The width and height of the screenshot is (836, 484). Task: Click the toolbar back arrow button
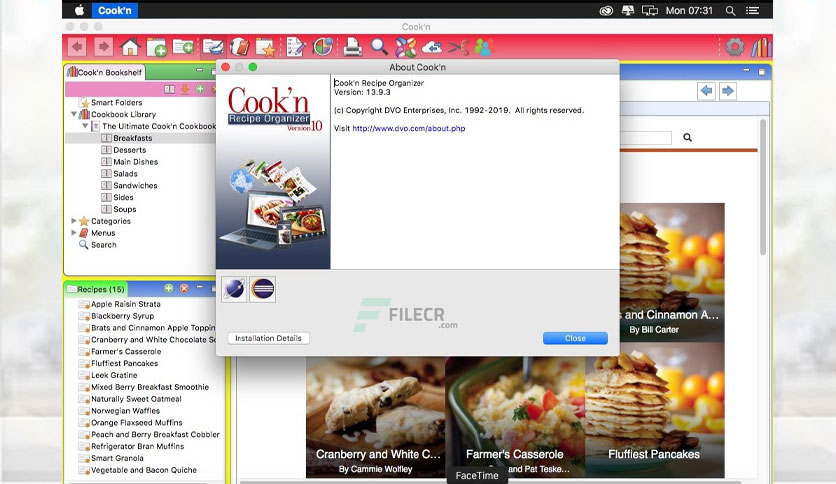(x=77, y=47)
